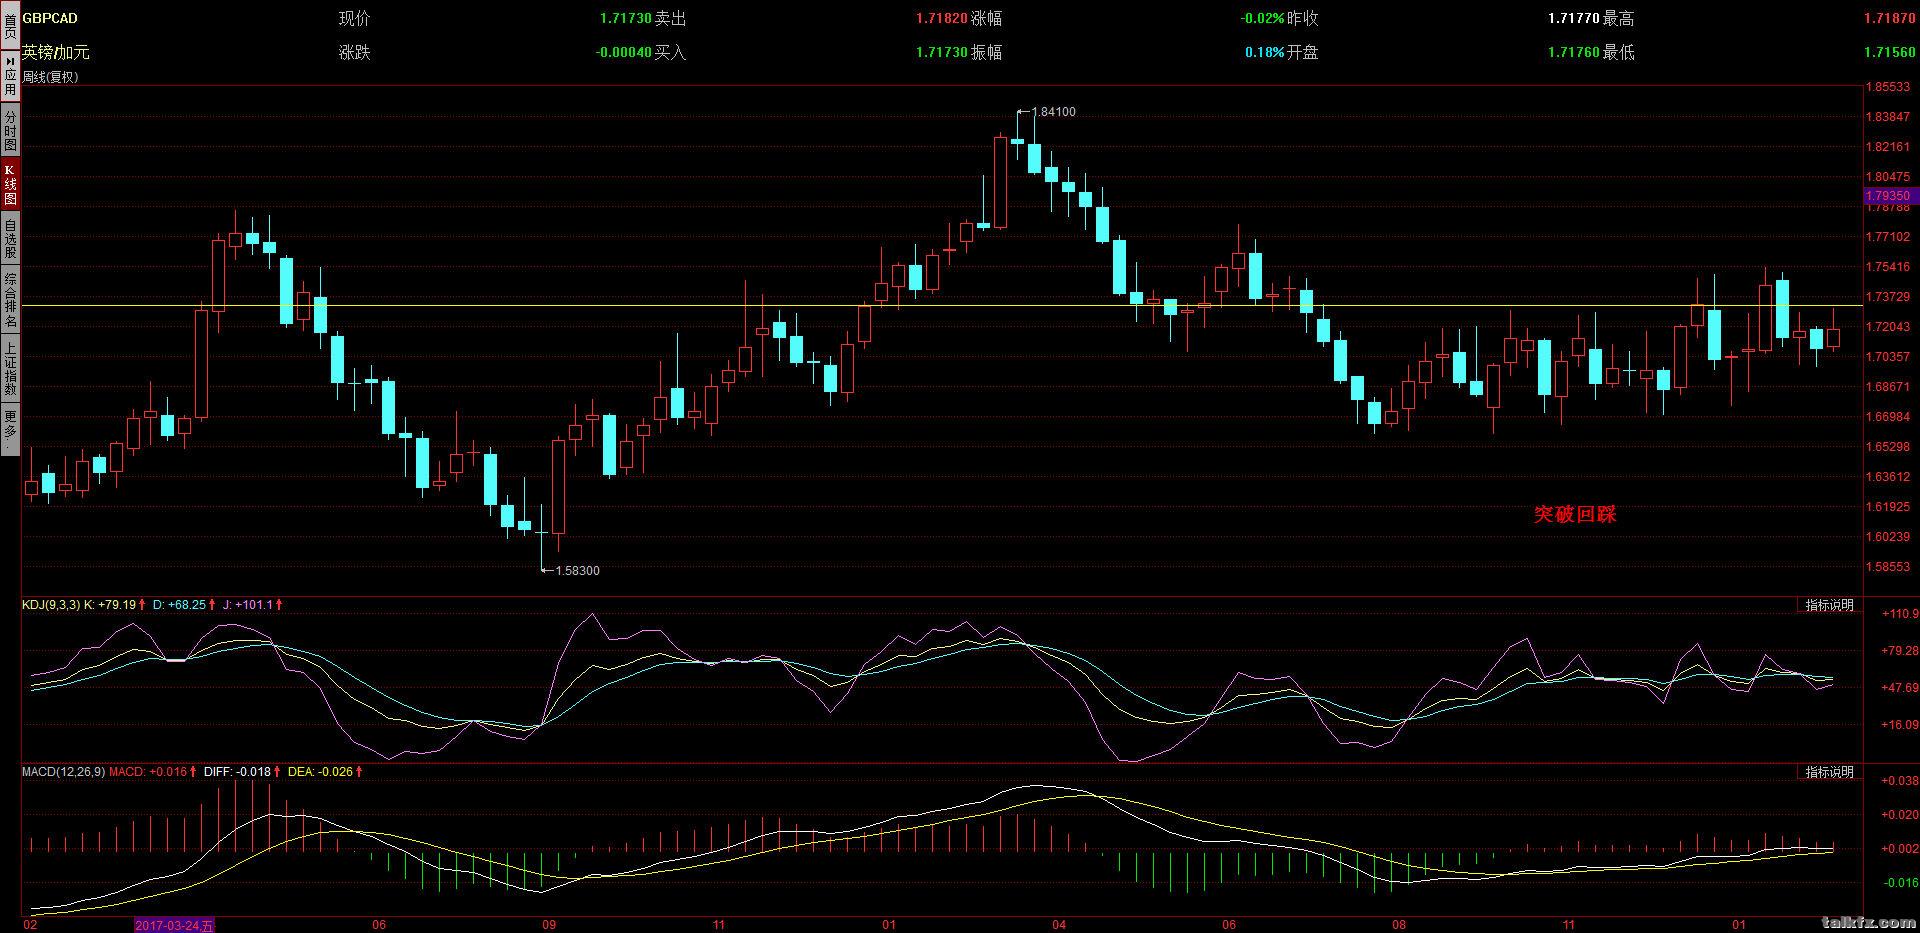Screen dimensions: 1920x933
Task: Click the 英镑/加元 pair name
Action: click(55, 52)
